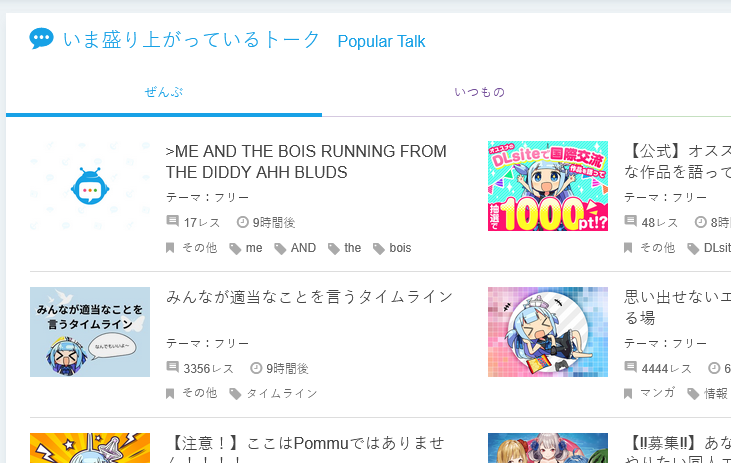The height and width of the screenshot is (463, 731).
Task: Click the tag icon beside 'bois'
Action: click(379, 248)
